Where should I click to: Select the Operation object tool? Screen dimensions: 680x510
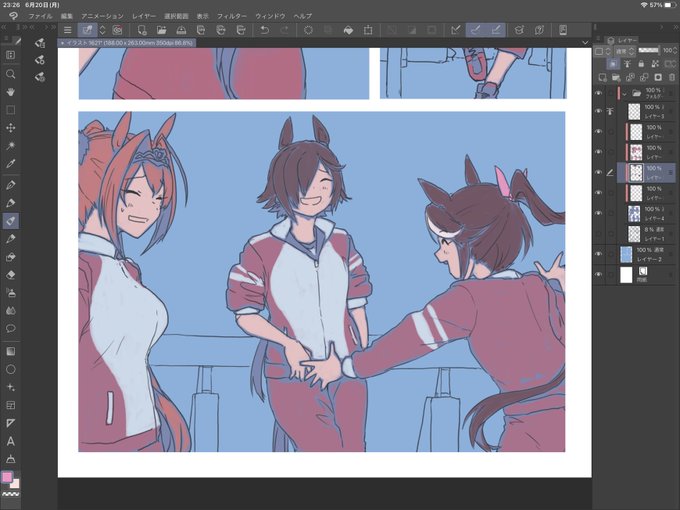pos(10,55)
